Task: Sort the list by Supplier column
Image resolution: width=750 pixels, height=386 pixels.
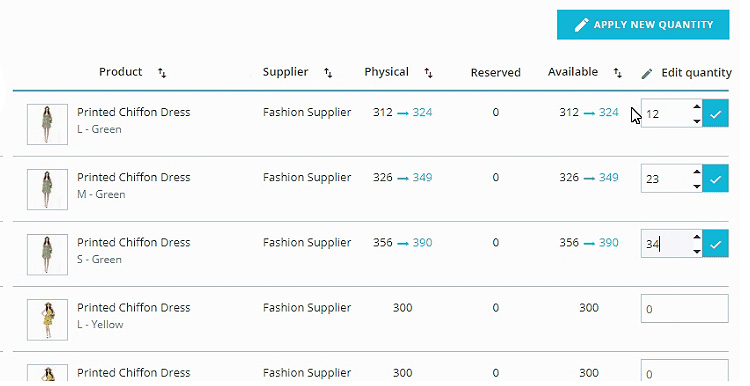Action: pos(328,73)
